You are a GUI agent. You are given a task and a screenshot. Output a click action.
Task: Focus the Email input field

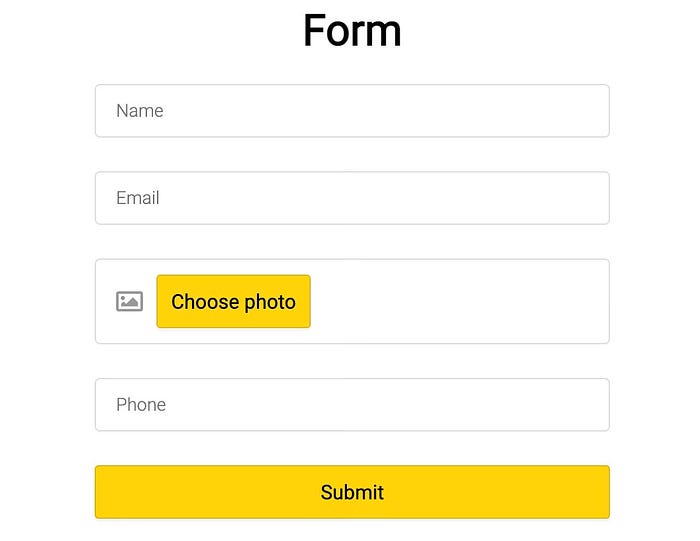(352, 198)
